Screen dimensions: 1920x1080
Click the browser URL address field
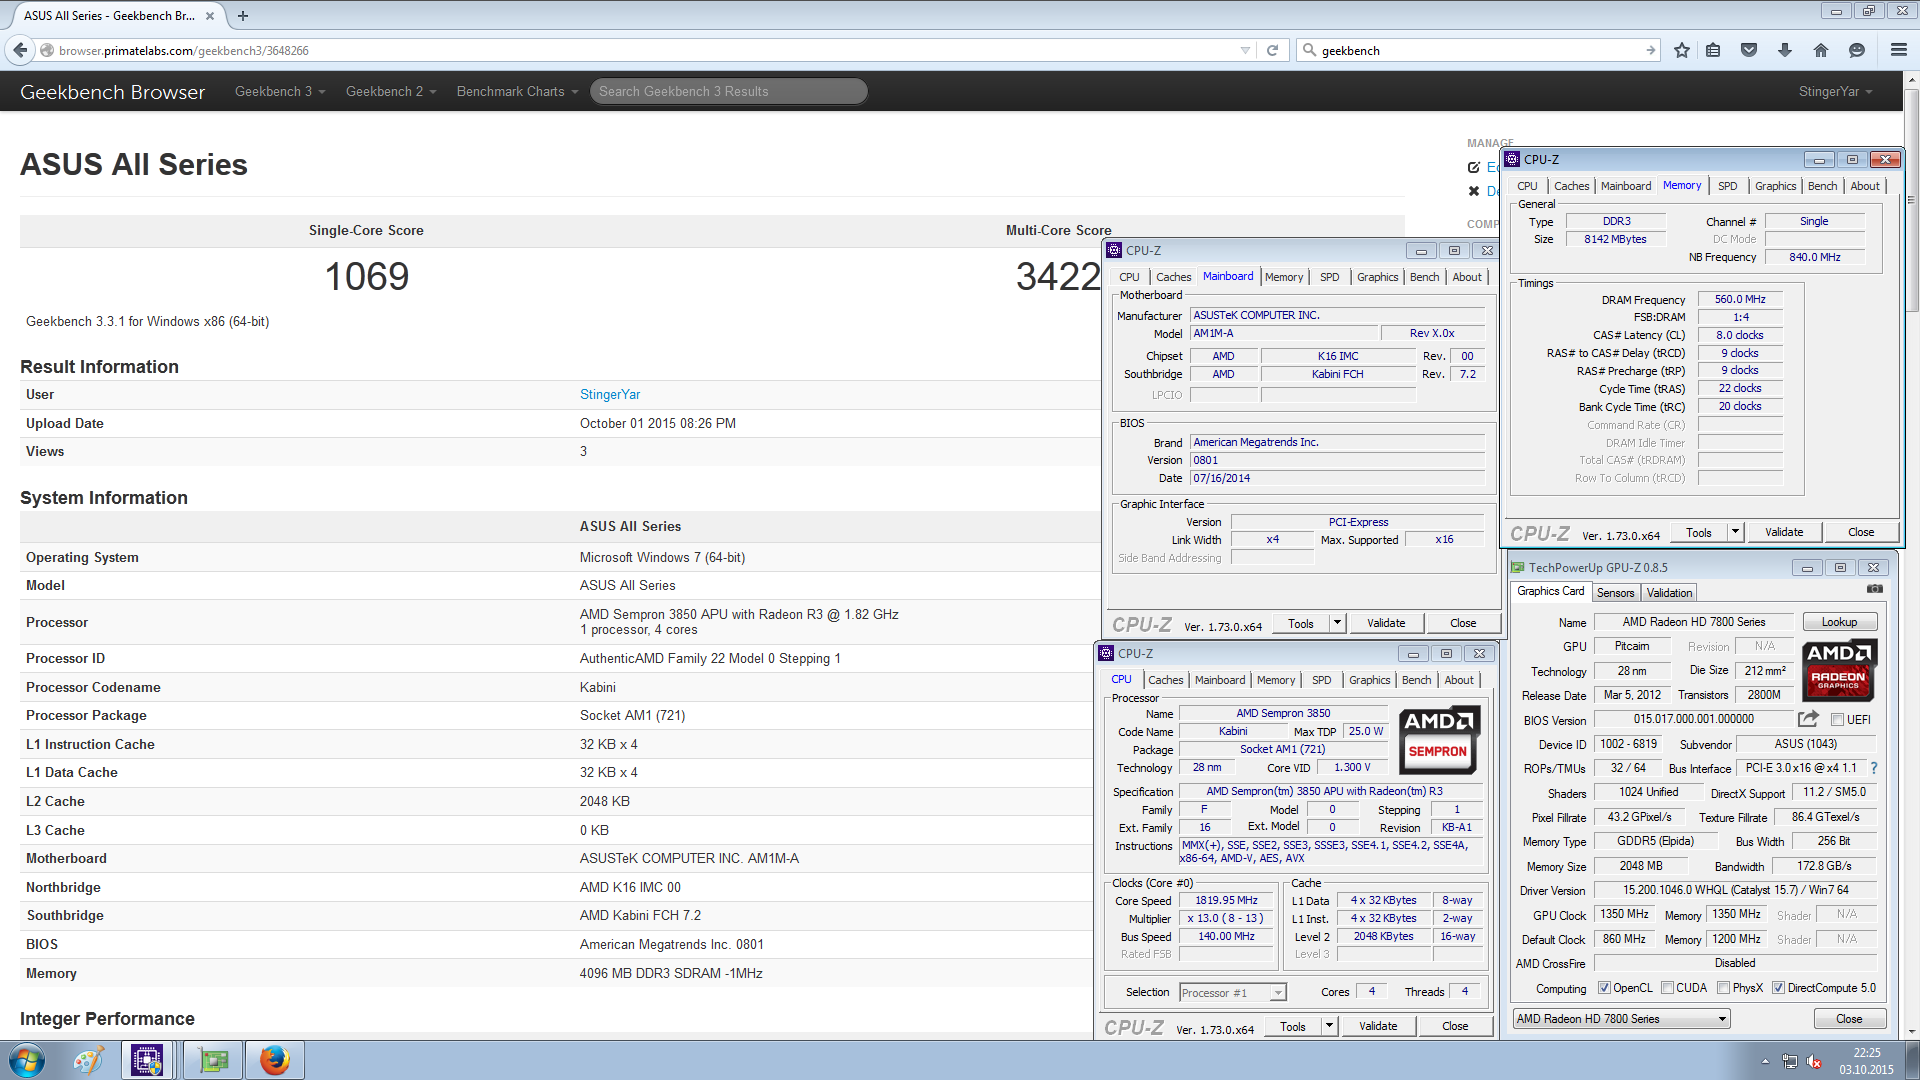pos(640,50)
